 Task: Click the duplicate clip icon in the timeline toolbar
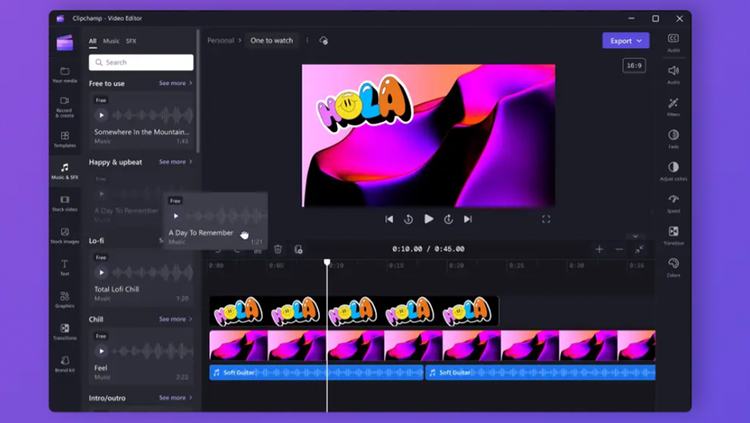[x=298, y=249]
